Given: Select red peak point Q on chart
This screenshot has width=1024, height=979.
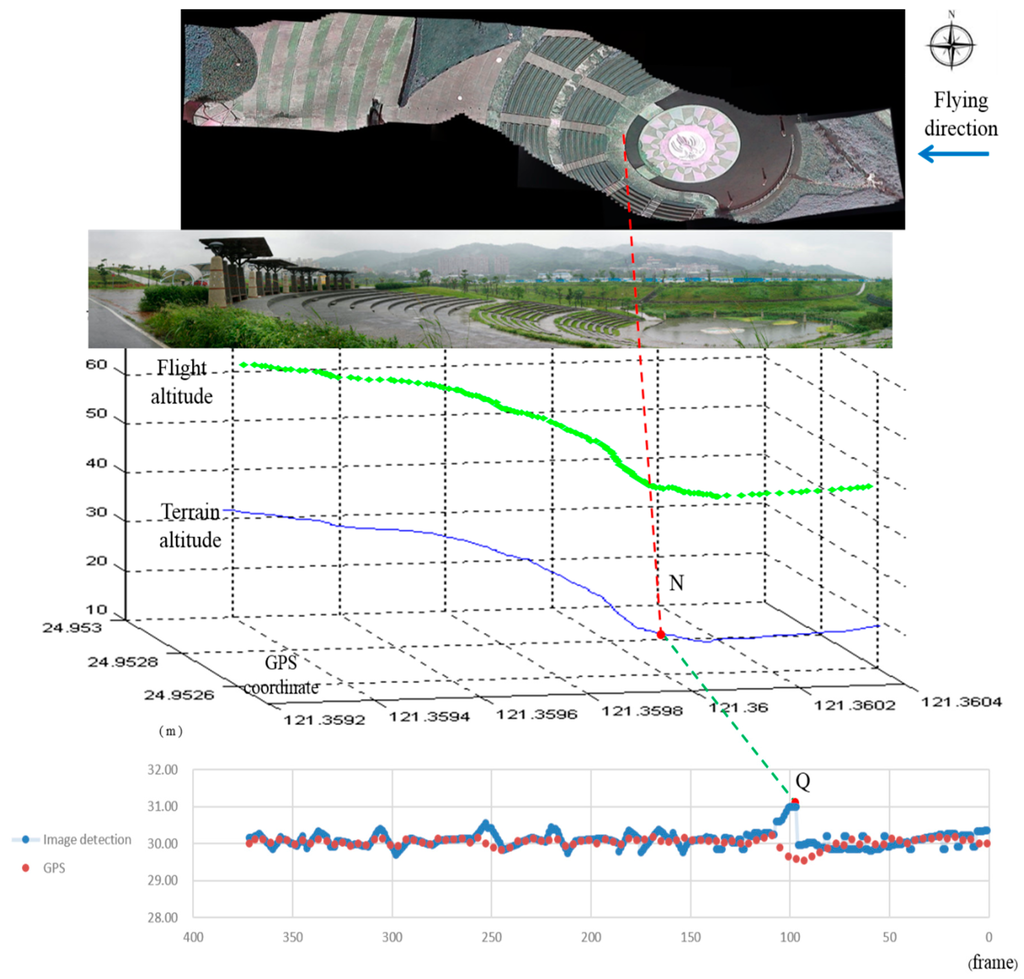Looking at the screenshot, I should pos(795,802).
